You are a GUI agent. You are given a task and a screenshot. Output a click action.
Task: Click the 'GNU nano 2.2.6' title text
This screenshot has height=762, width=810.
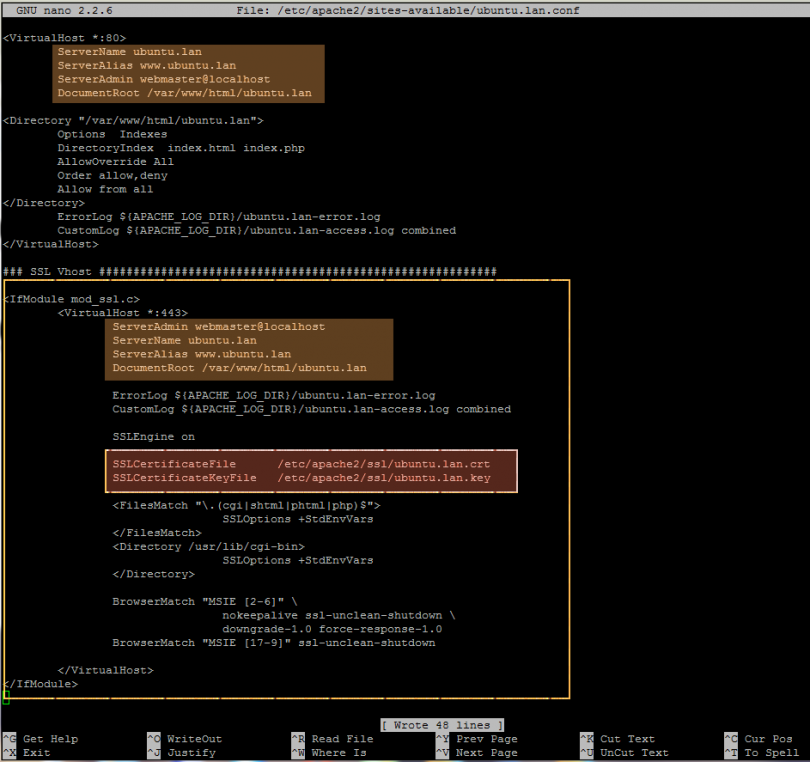coord(64,10)
